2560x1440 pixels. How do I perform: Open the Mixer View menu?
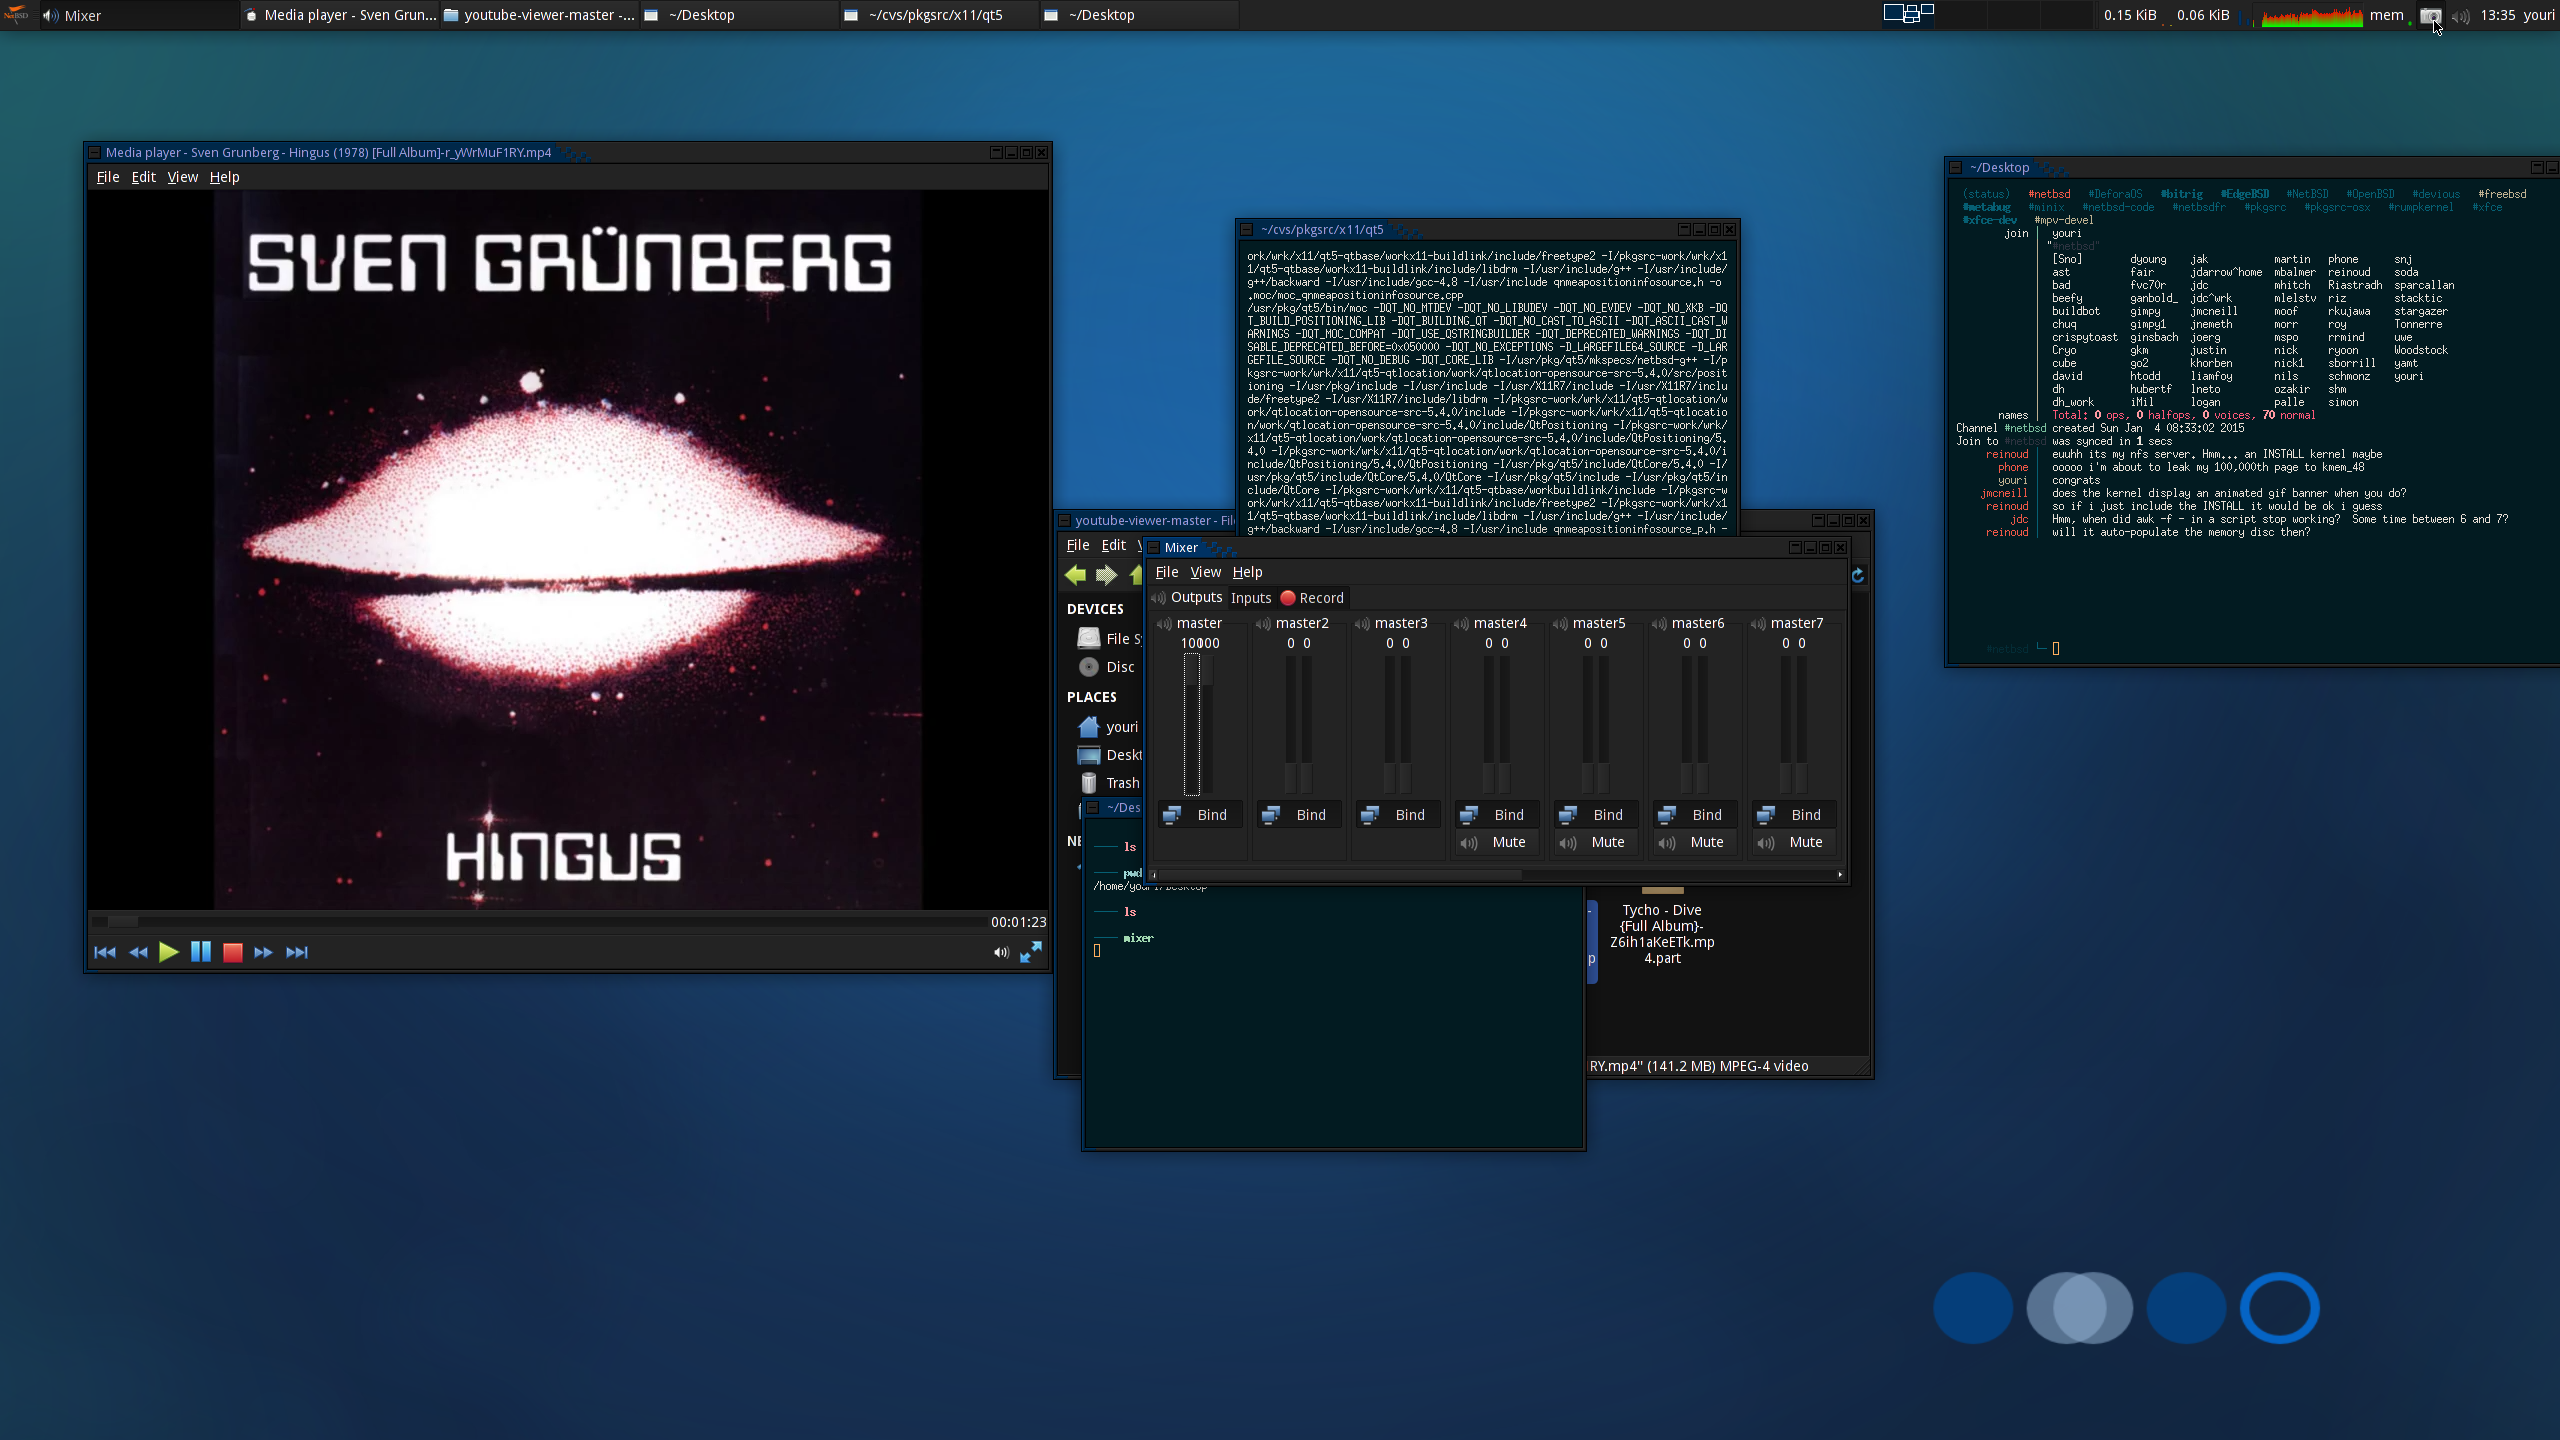(x=1206, y=572)
